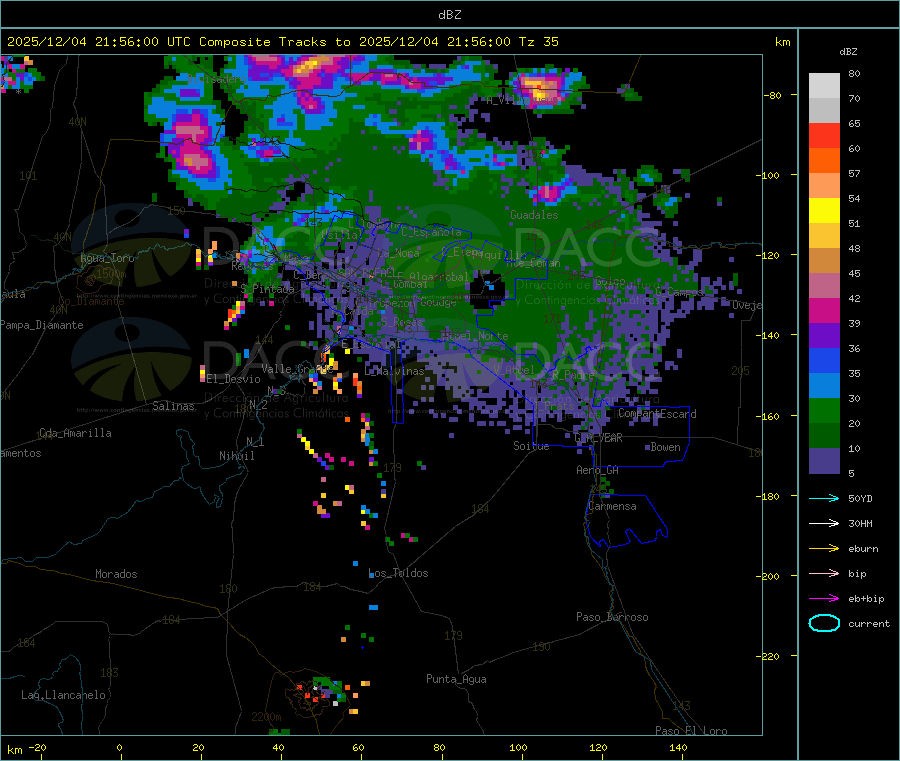Select the purple 36-39 dBZ color band
The width and height of the screenshot is (900, 761).
(824, 336)
